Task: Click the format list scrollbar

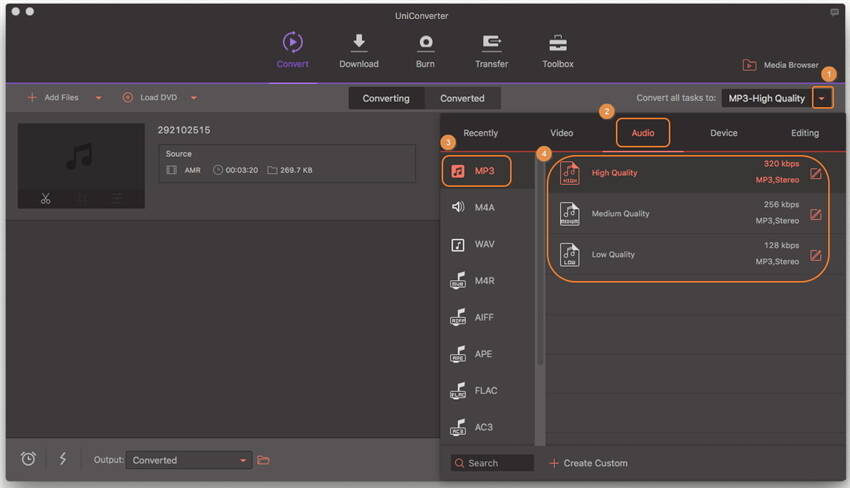Action: pos(540,260)
